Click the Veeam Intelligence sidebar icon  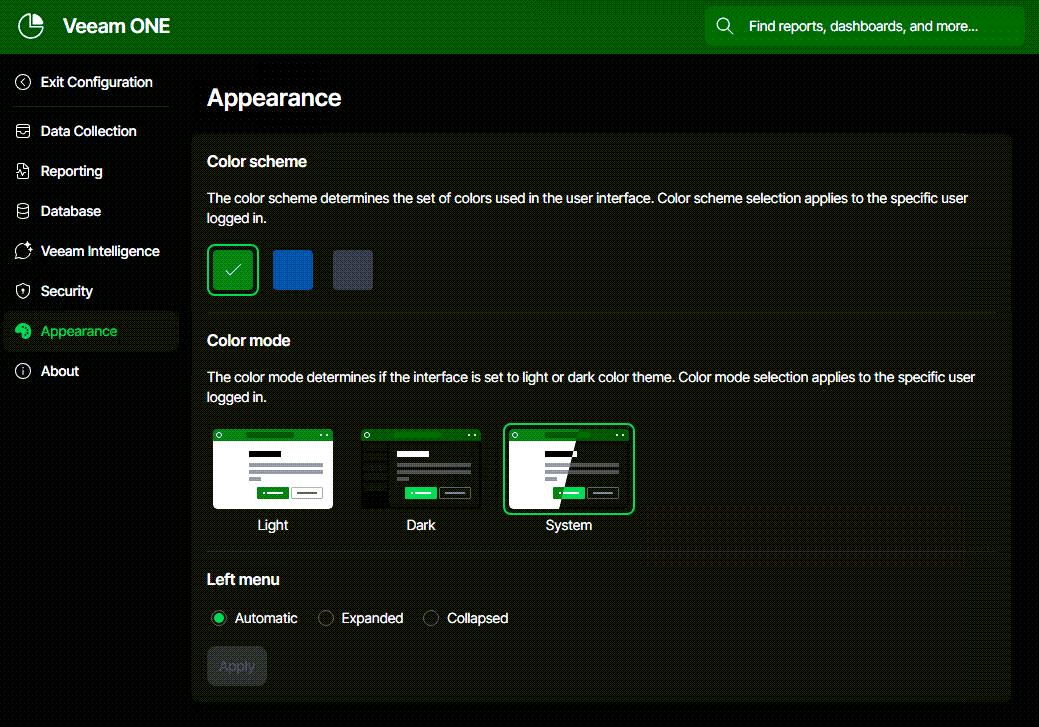click(x=23, y=251)
